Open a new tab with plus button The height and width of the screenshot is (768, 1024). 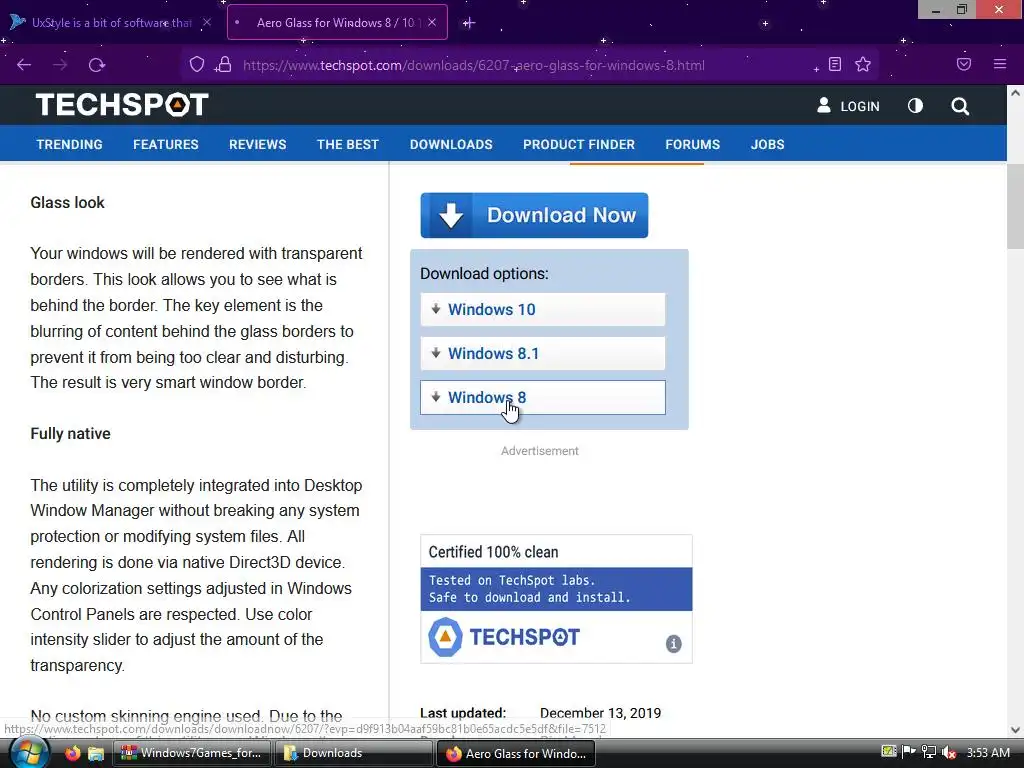(x=468, y=23)
